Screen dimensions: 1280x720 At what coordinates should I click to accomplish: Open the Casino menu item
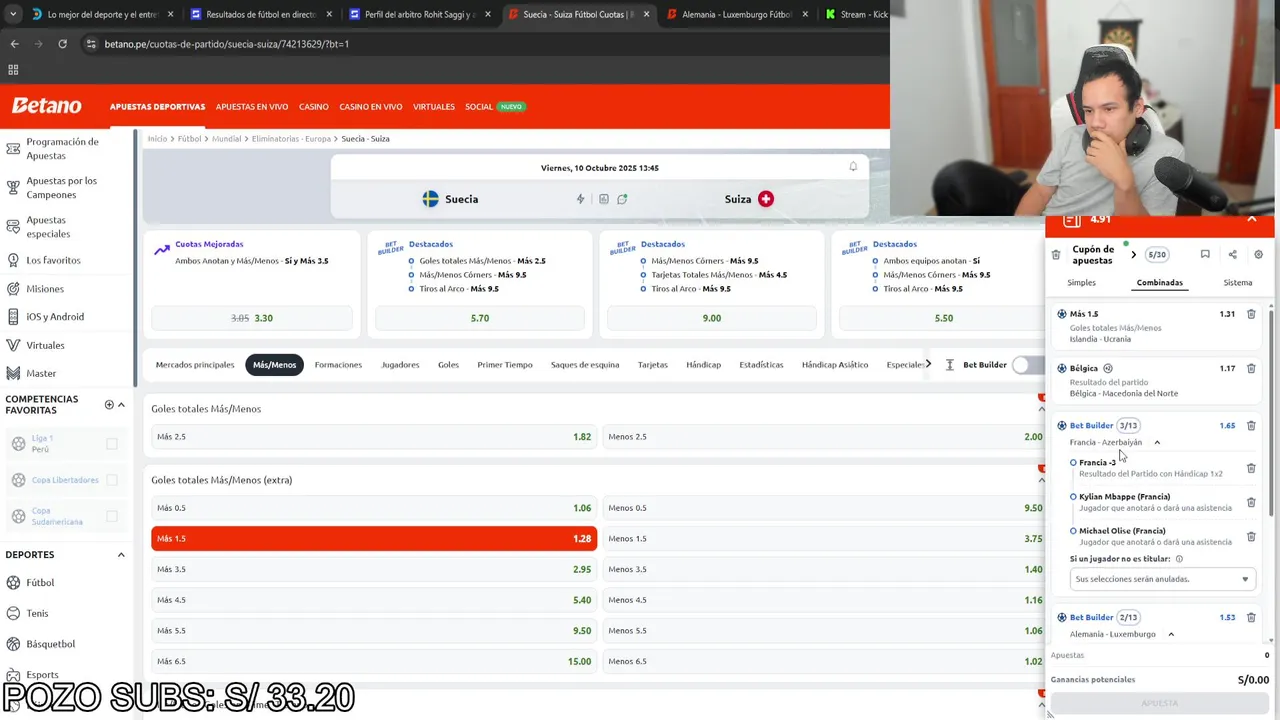(314, 107)
